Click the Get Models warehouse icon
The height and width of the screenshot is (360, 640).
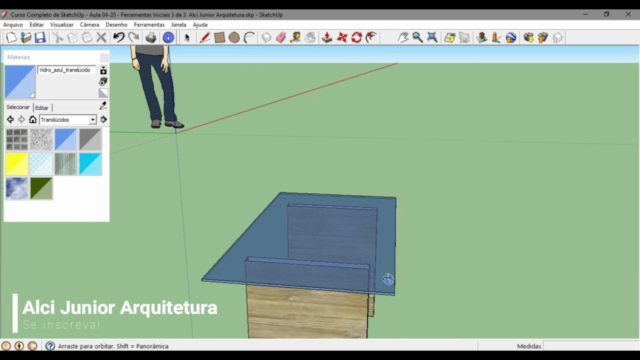[x=528, y=38]
